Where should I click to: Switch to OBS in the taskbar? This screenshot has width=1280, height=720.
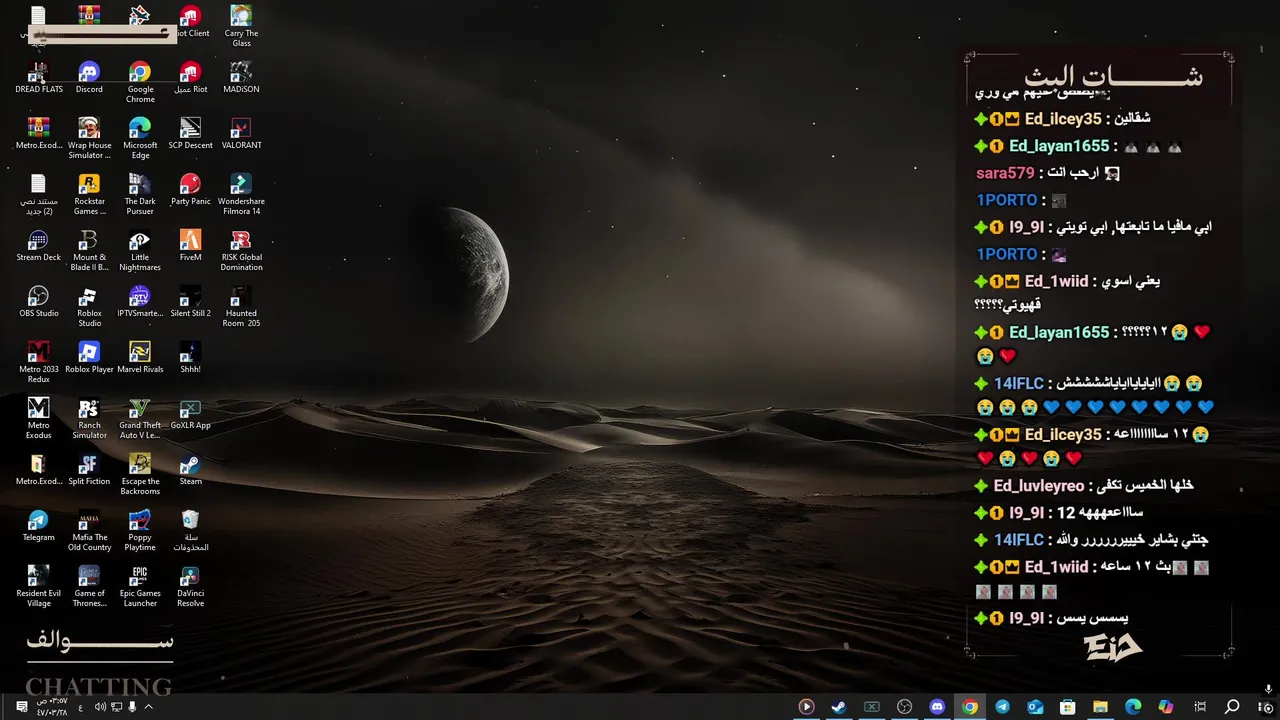click(x=904, y=707)
